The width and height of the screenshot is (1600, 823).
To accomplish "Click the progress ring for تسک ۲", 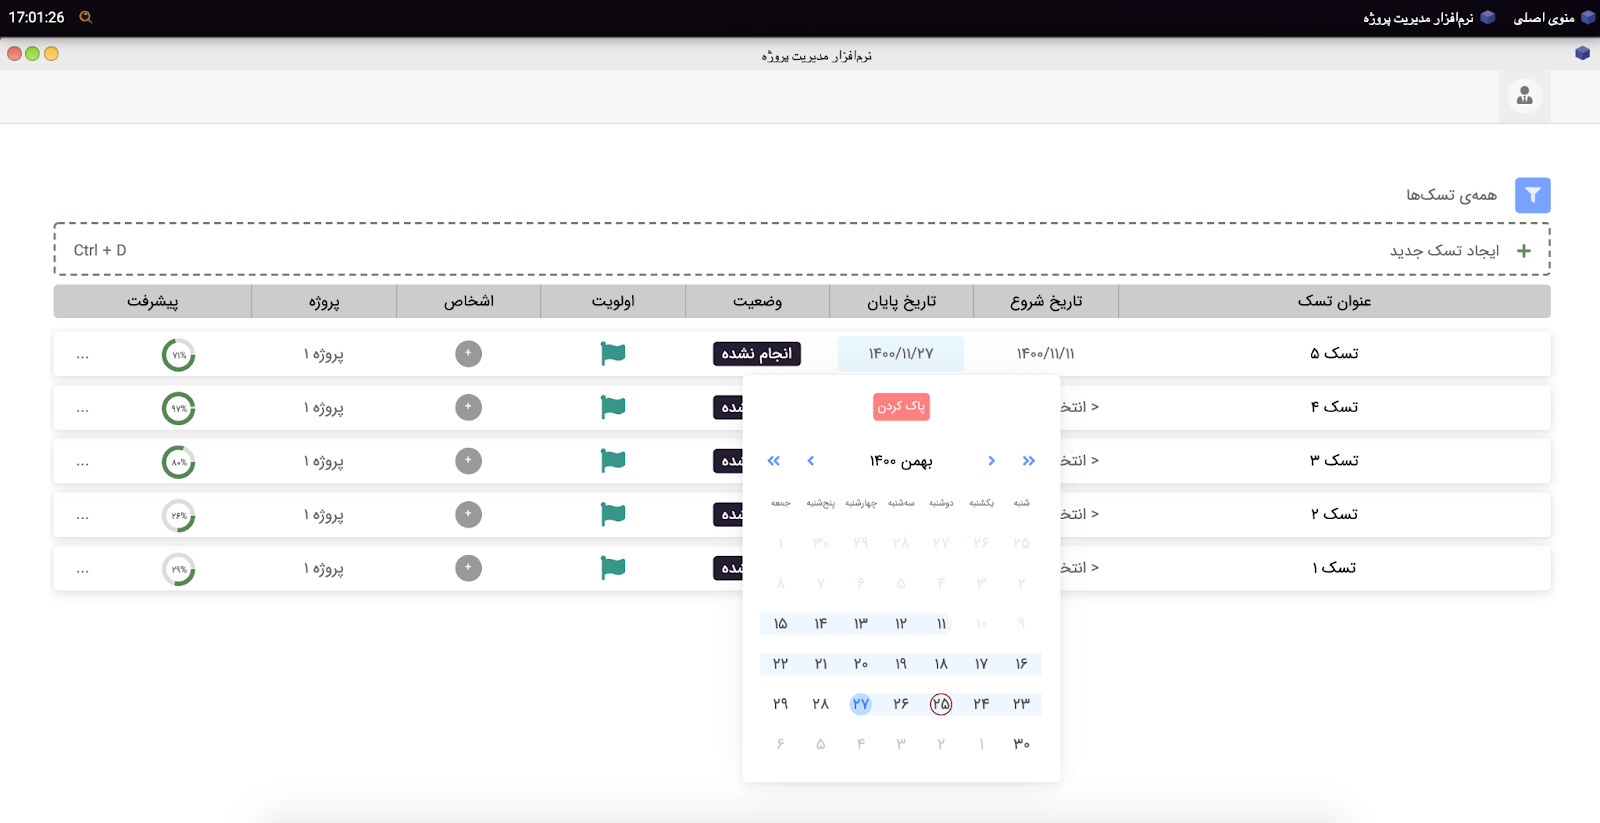I will pyautogui.click(x=179, y=516).
